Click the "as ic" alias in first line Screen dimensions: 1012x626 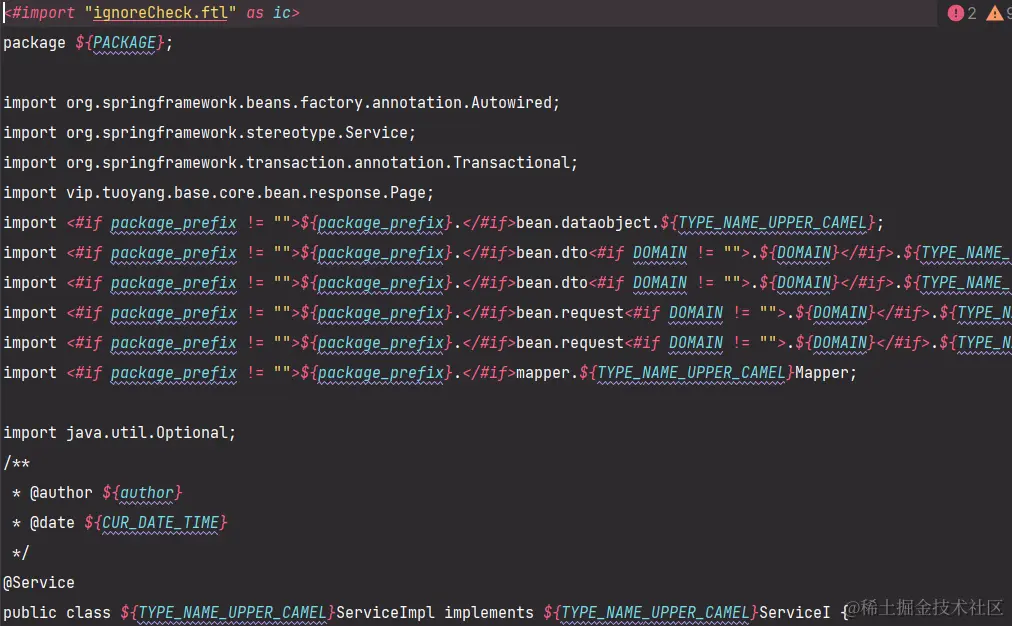(268, 13)
